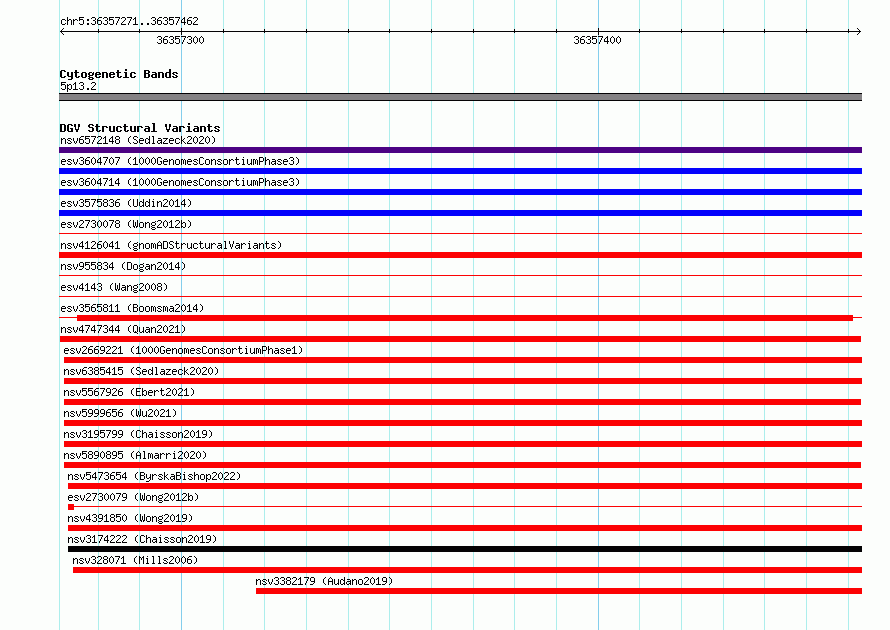
Task: Select the nsv4126041 (gnomADStructuralVariants) label
Action: [x=171, y=245]
